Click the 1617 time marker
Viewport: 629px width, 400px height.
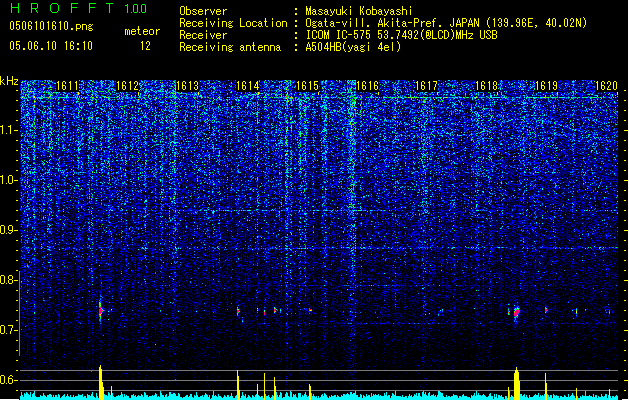coord(426,86)
